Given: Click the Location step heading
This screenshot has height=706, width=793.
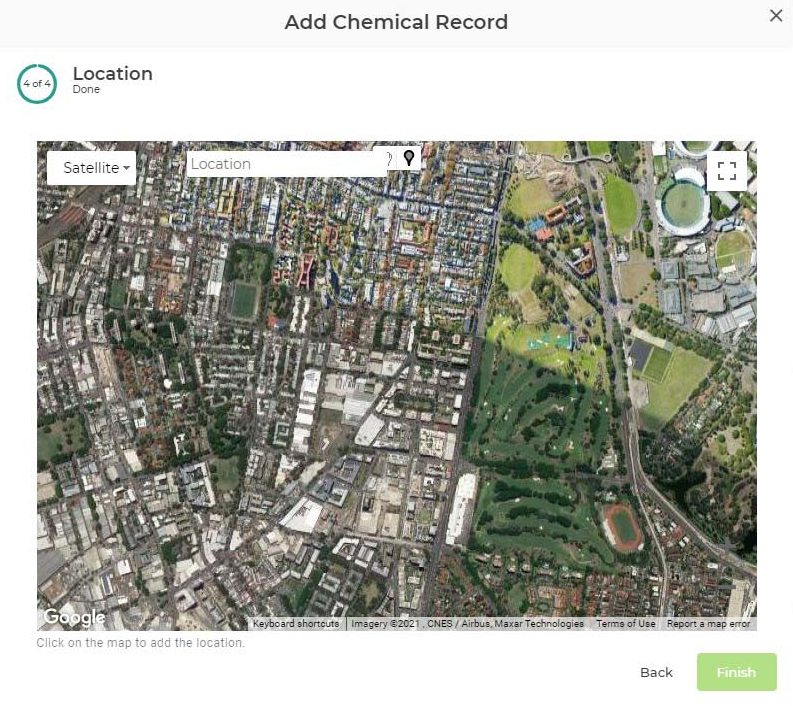Looking at the screenshot, I should click(113, 74).
